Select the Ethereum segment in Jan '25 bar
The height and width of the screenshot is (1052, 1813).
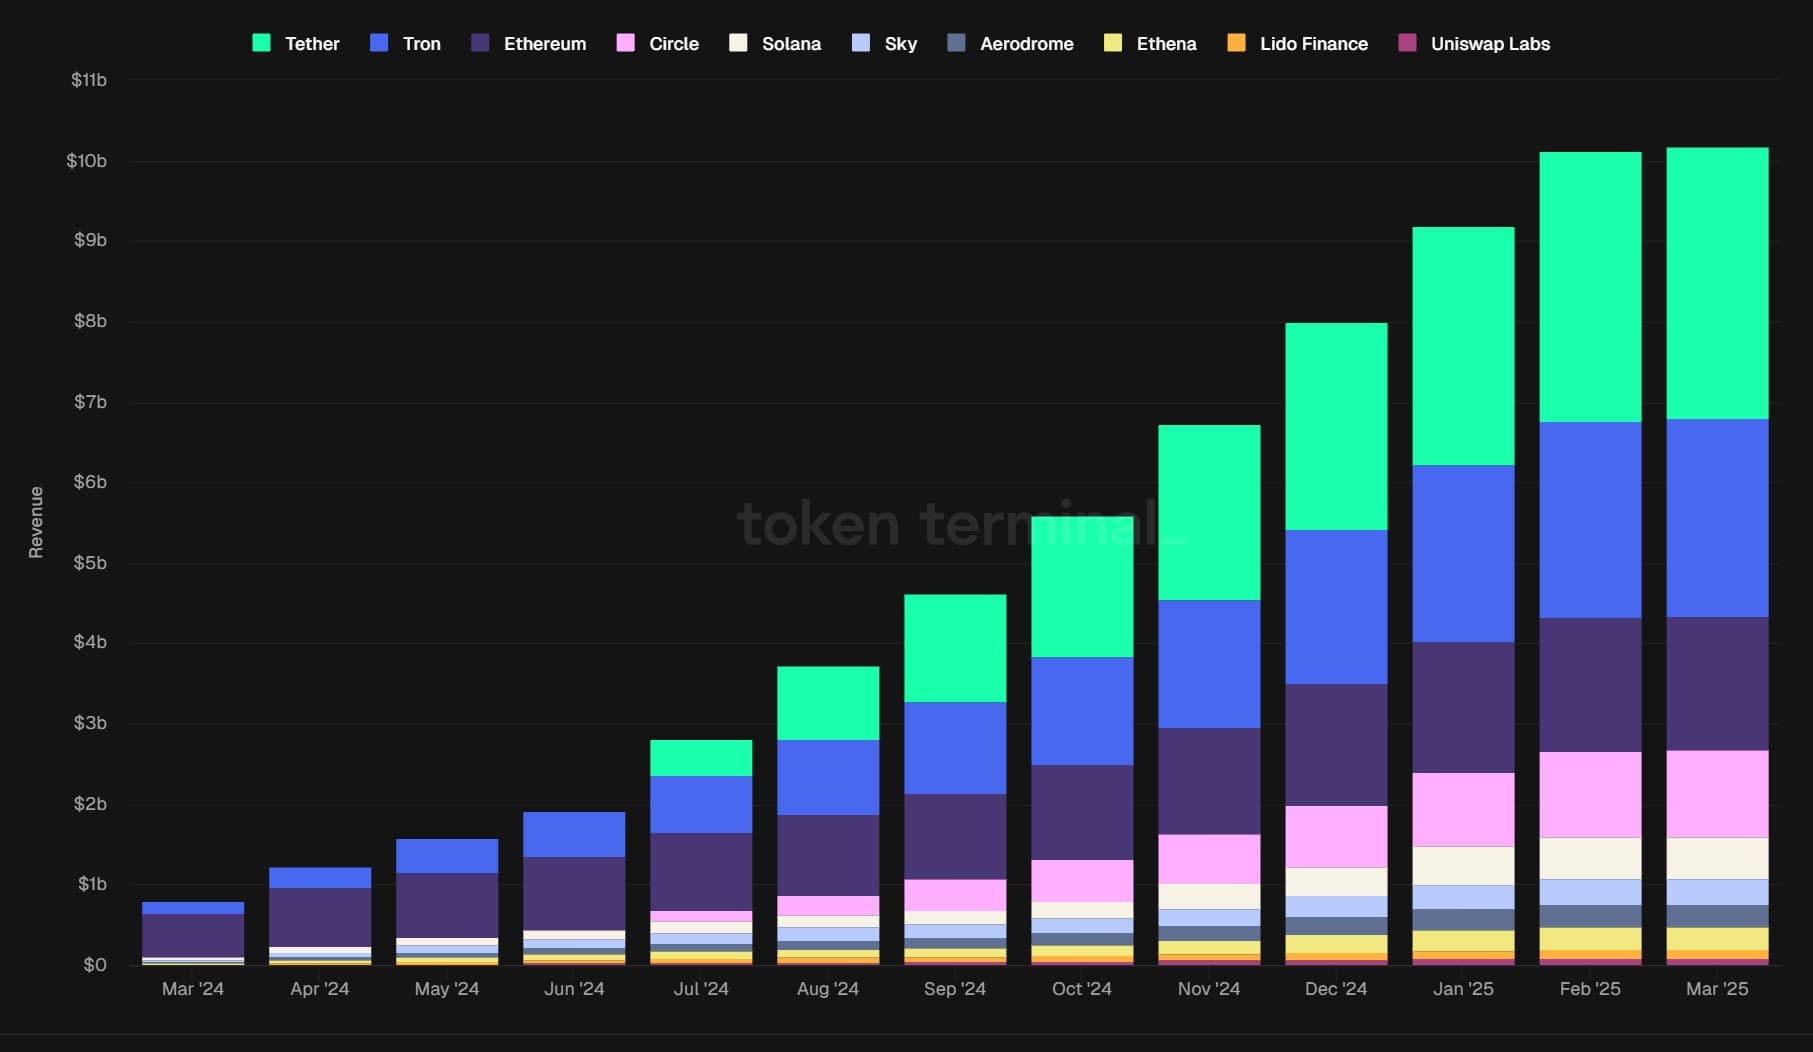click(x=1463, y=707)
